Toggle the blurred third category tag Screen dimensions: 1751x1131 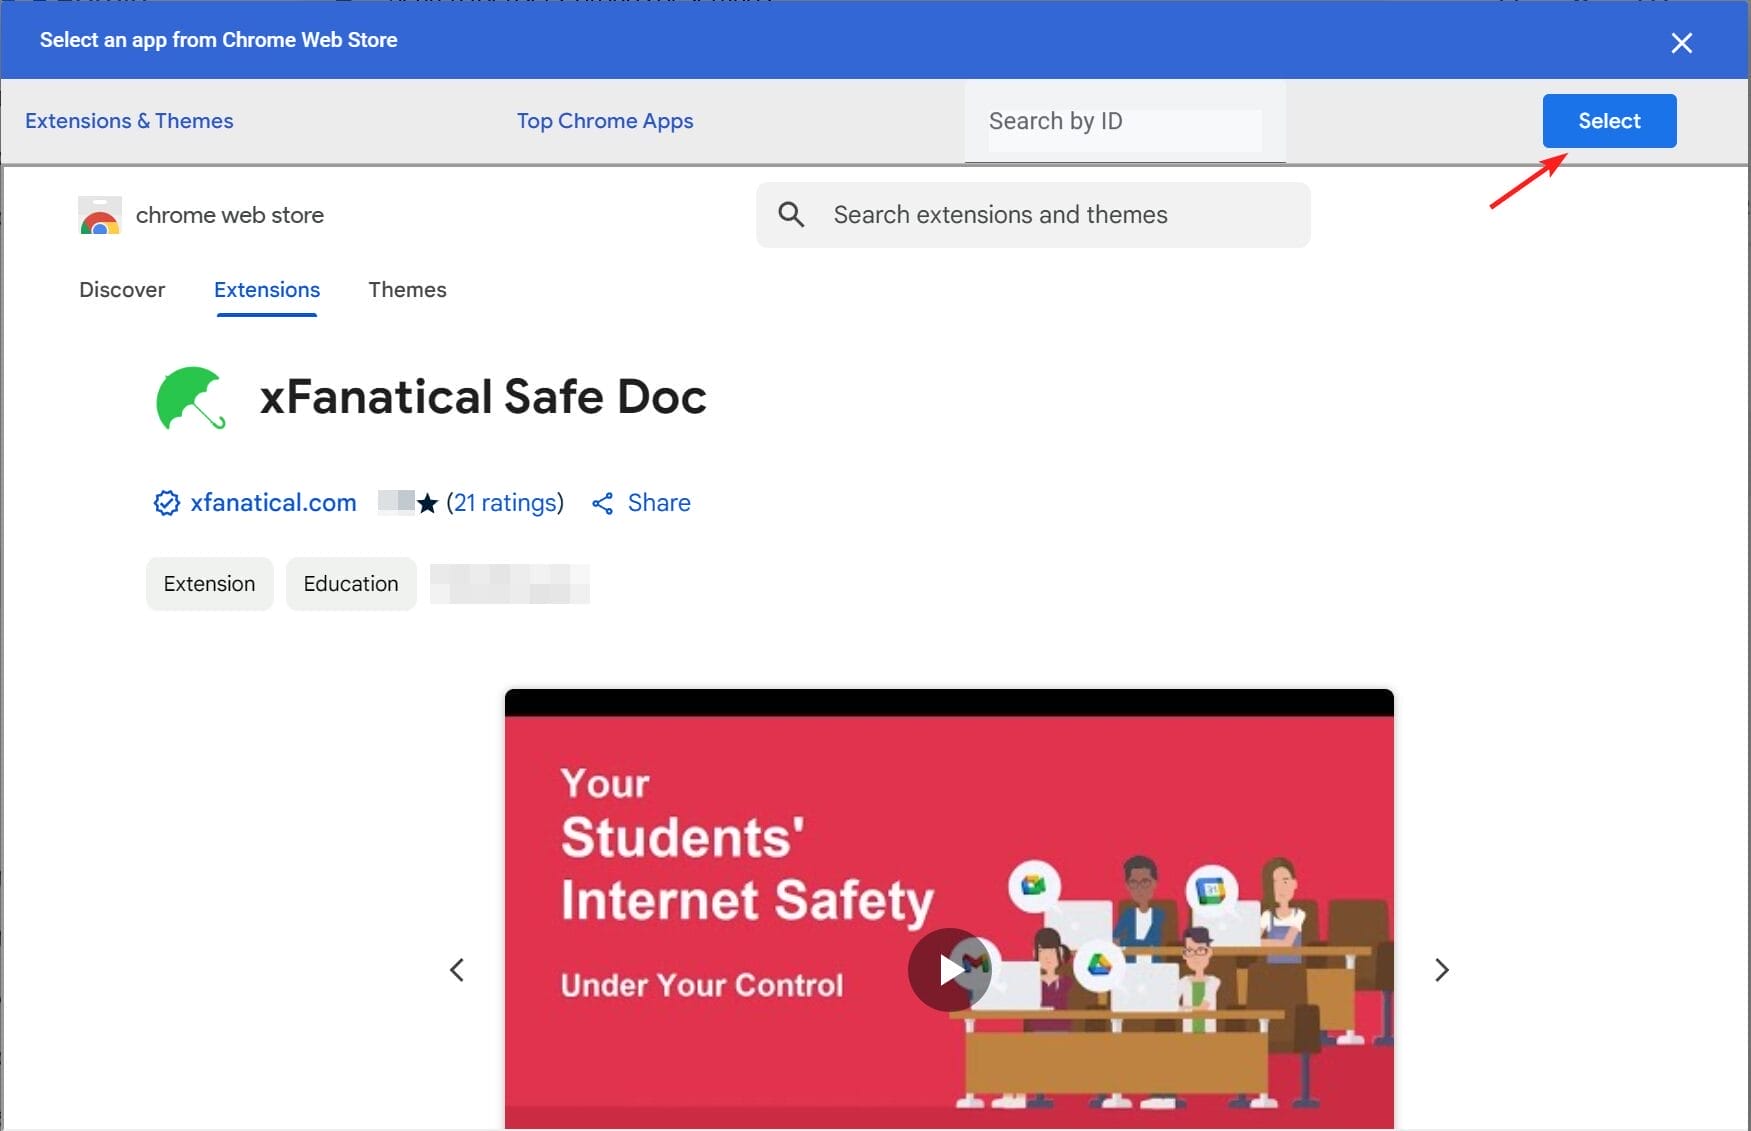tap(509, 583)
